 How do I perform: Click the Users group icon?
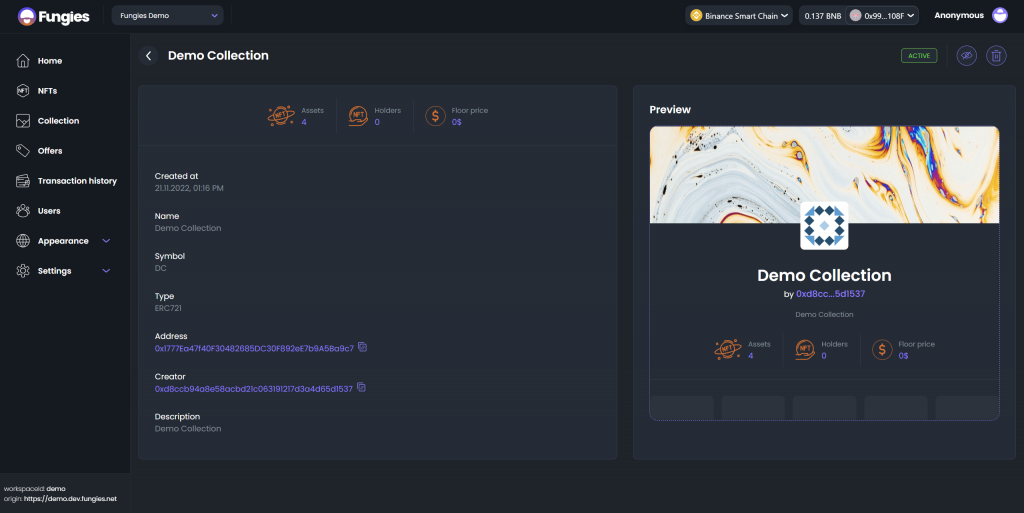coord(23,211)
